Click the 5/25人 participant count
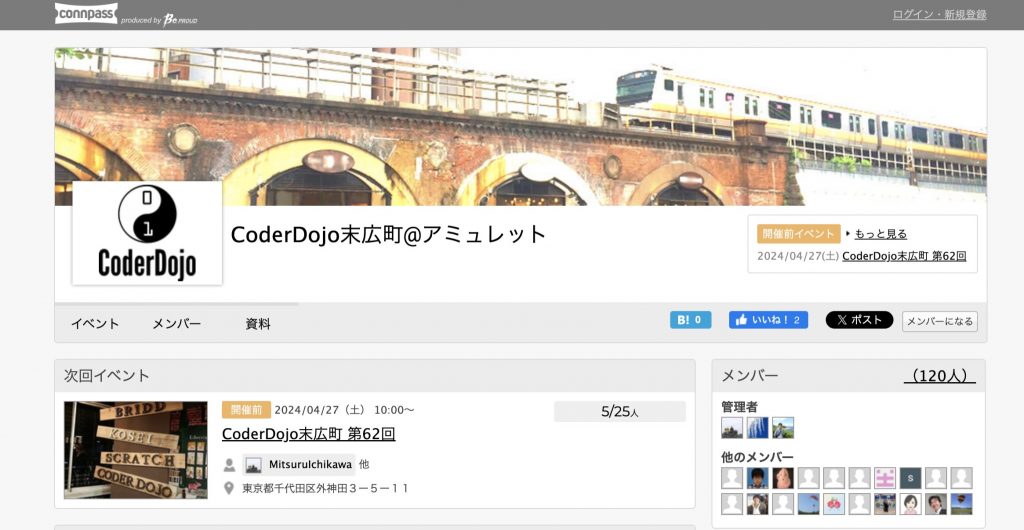 (620, 412)
